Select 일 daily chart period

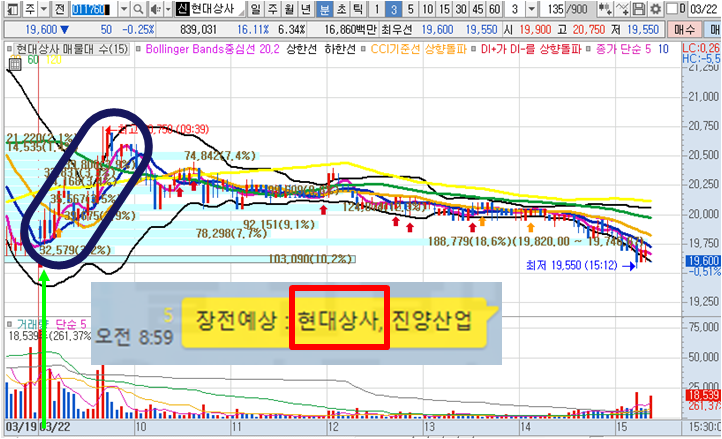click(255, 9)
